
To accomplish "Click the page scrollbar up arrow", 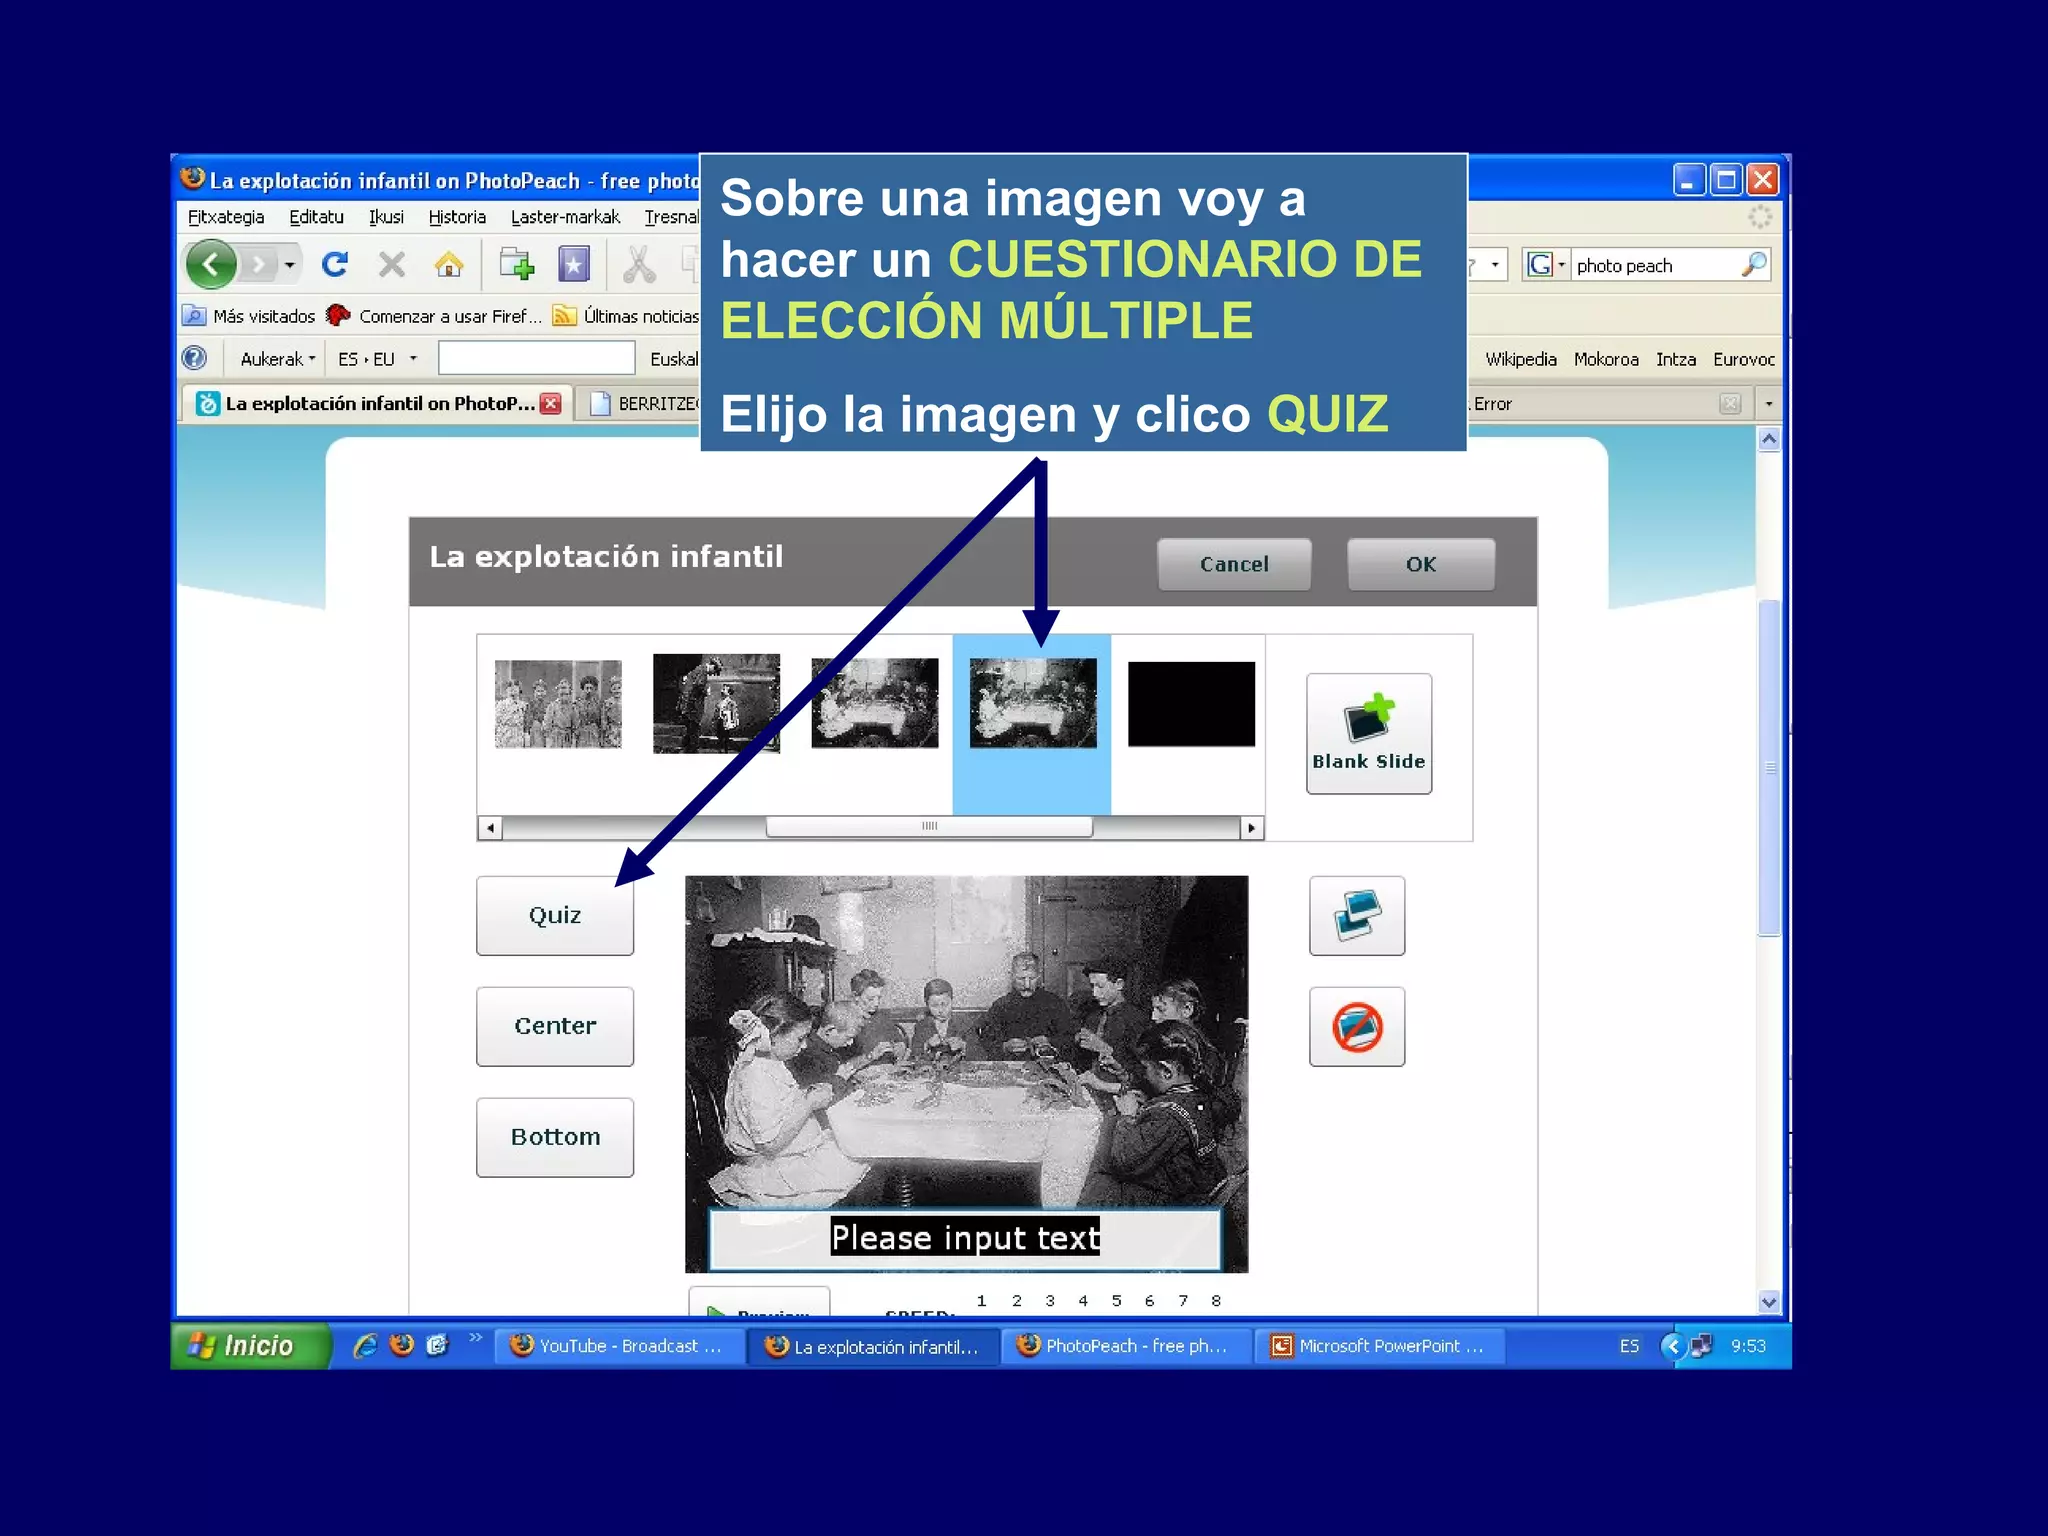I will [x=1769, y=439].
